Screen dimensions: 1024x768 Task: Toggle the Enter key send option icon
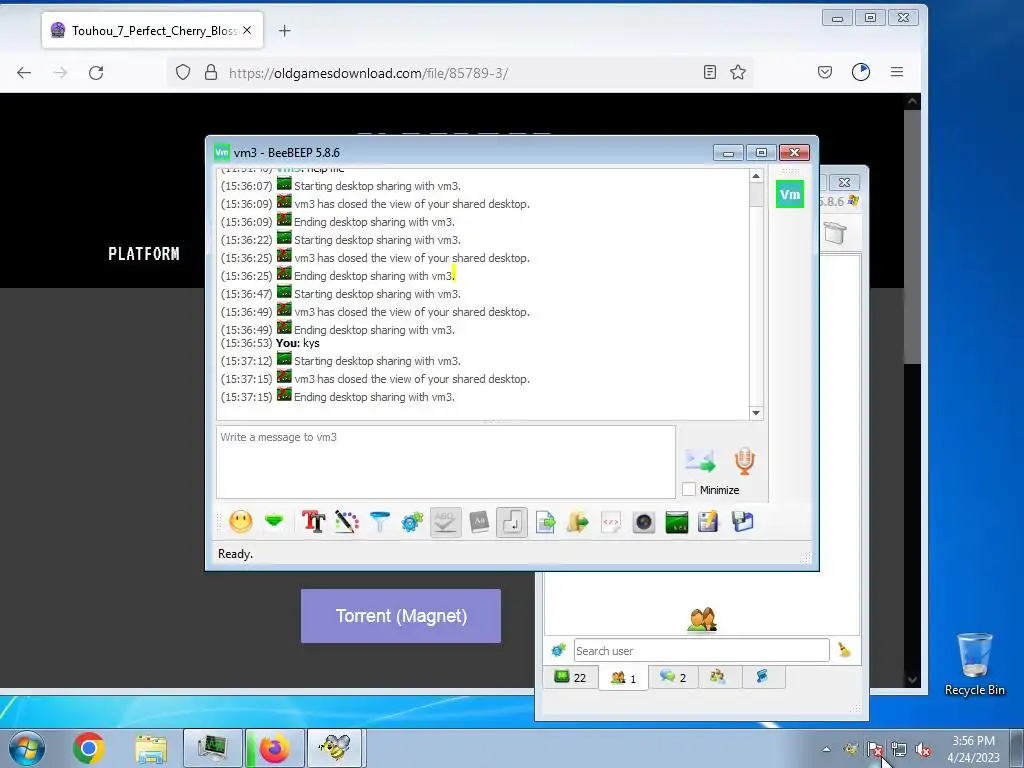click(512, 522)
